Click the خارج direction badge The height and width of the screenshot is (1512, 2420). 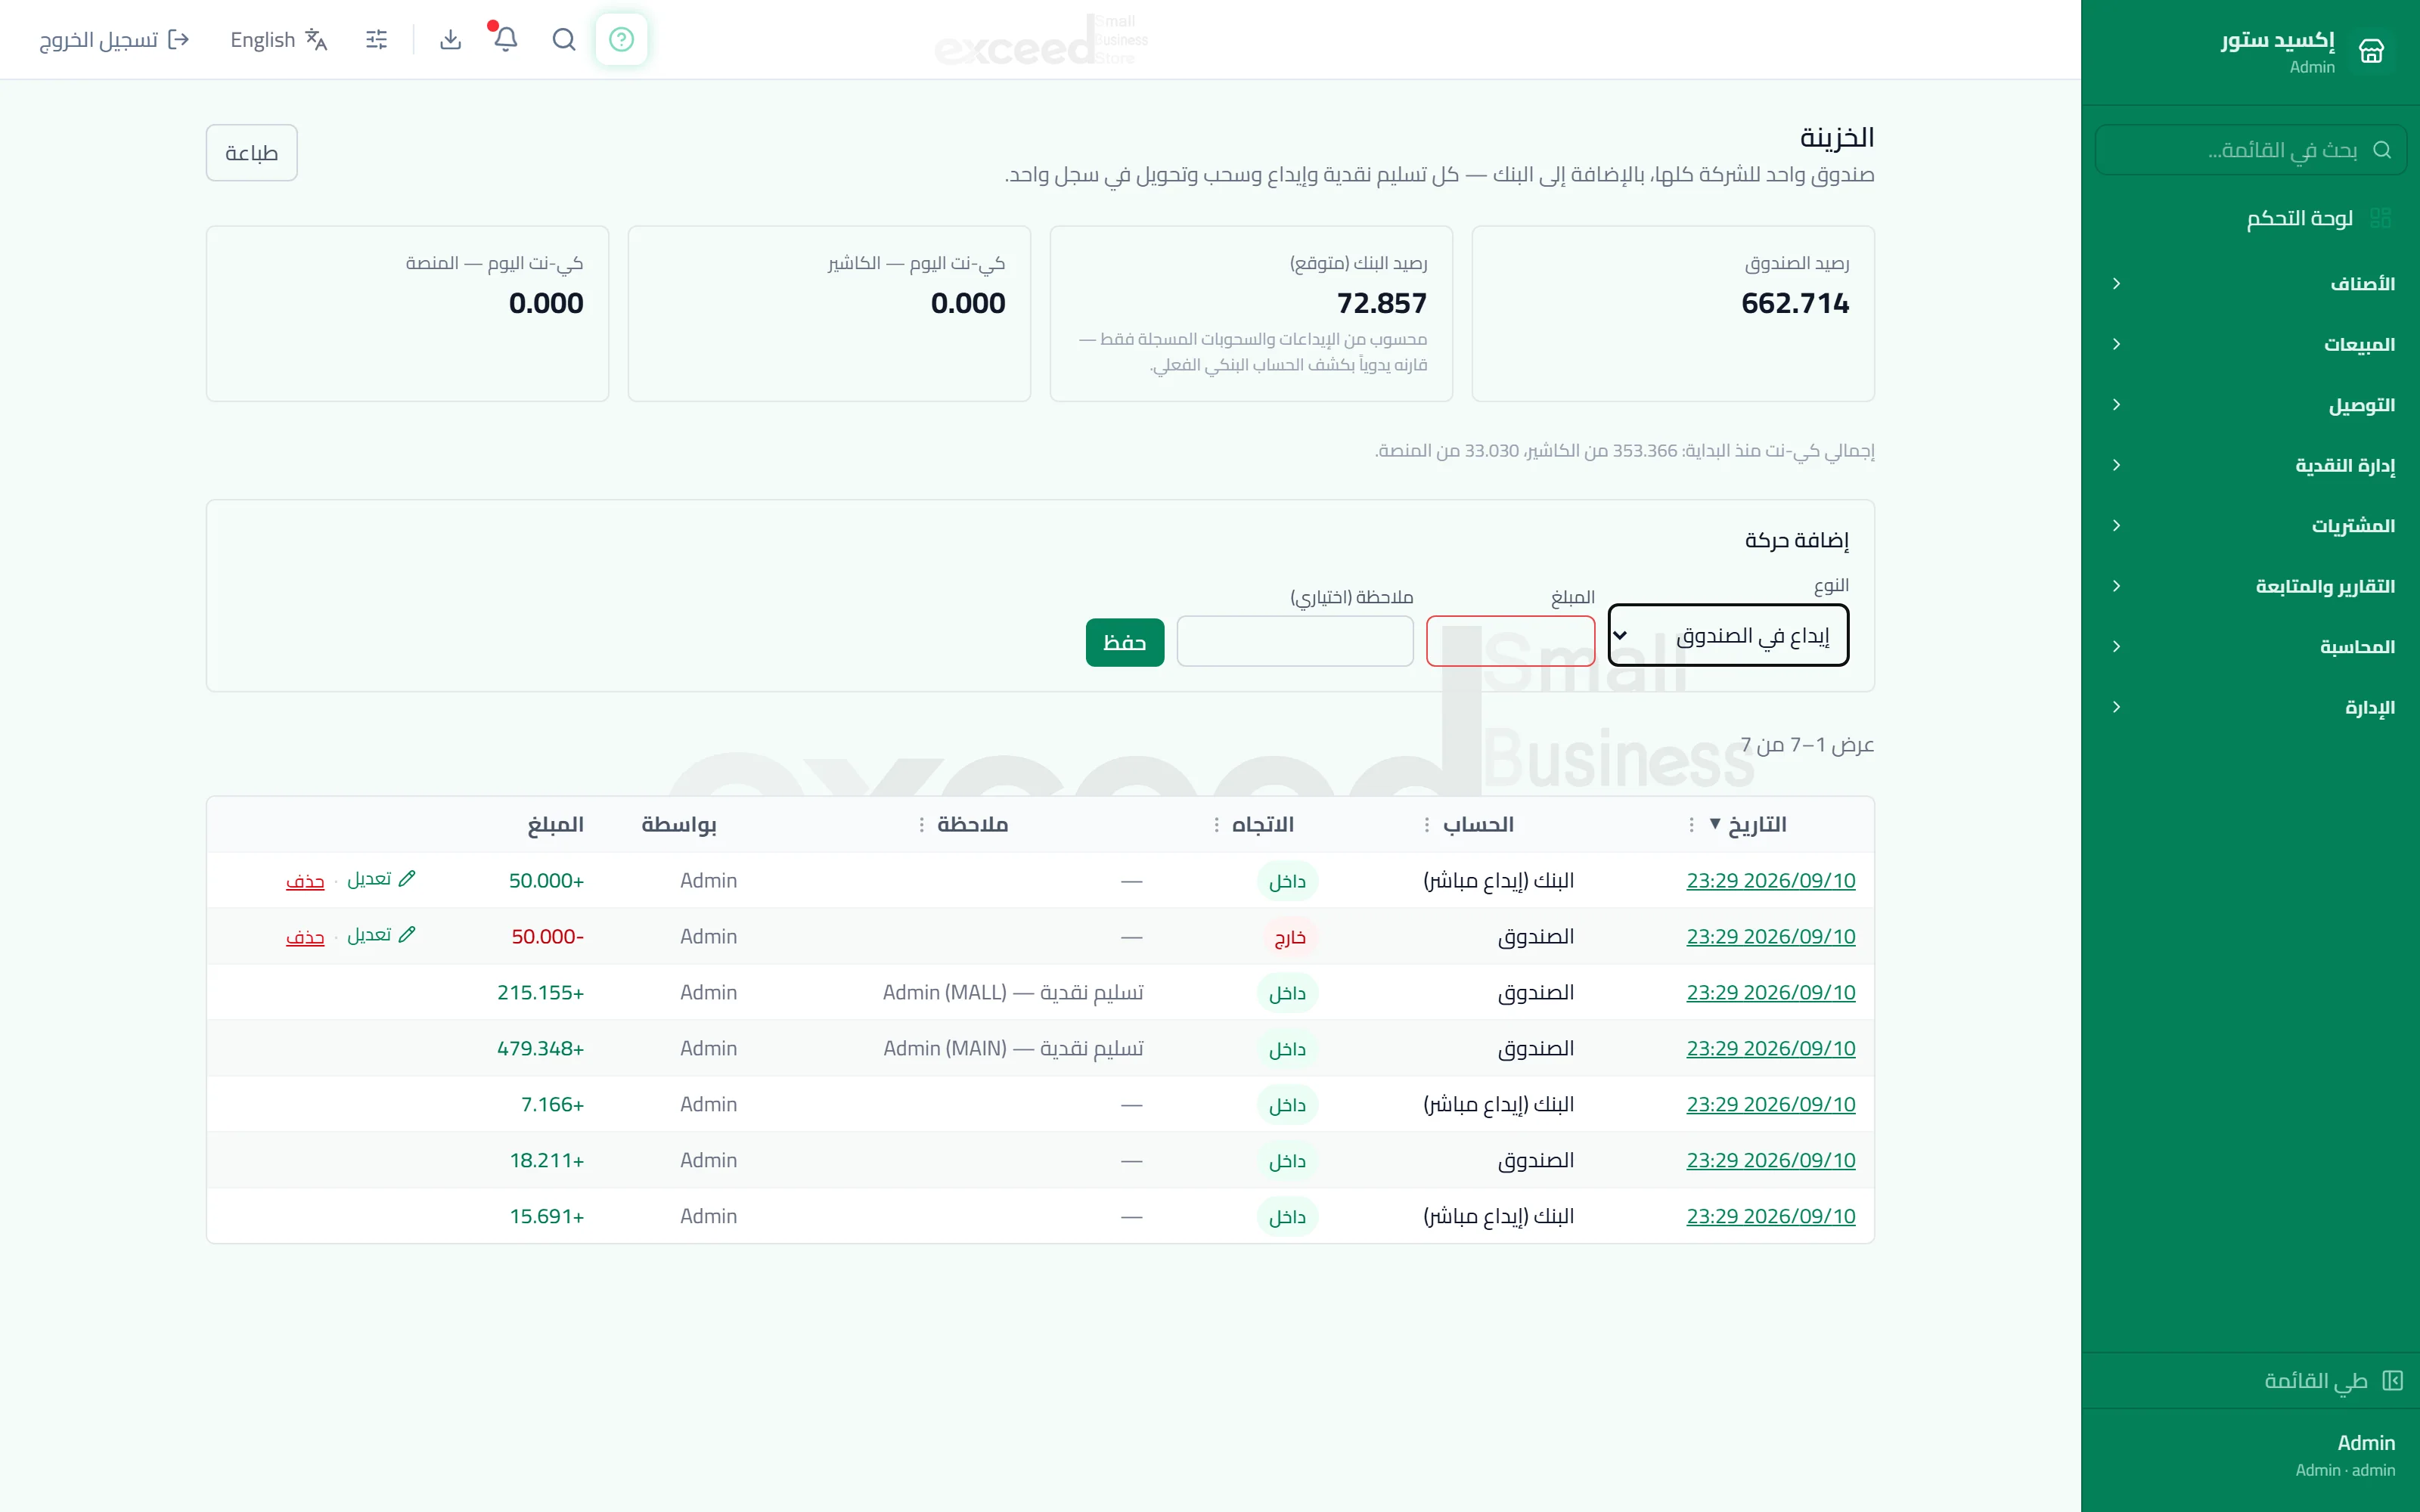tap(1289, 937)
